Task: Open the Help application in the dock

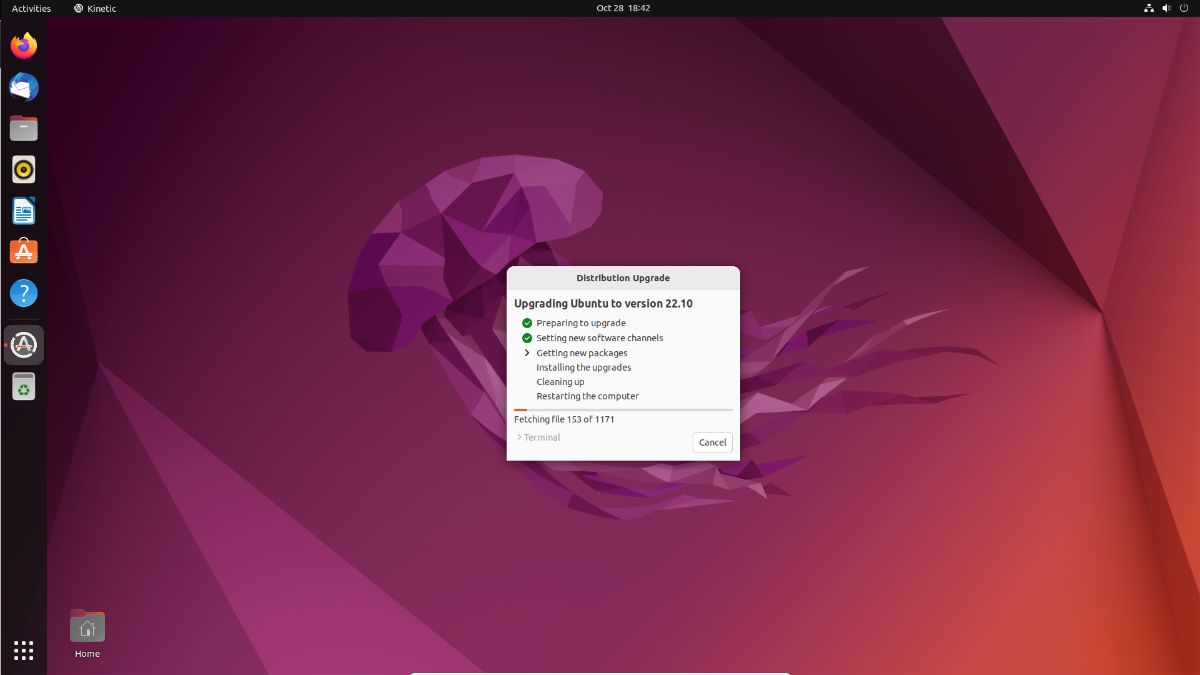Action: 24,293
